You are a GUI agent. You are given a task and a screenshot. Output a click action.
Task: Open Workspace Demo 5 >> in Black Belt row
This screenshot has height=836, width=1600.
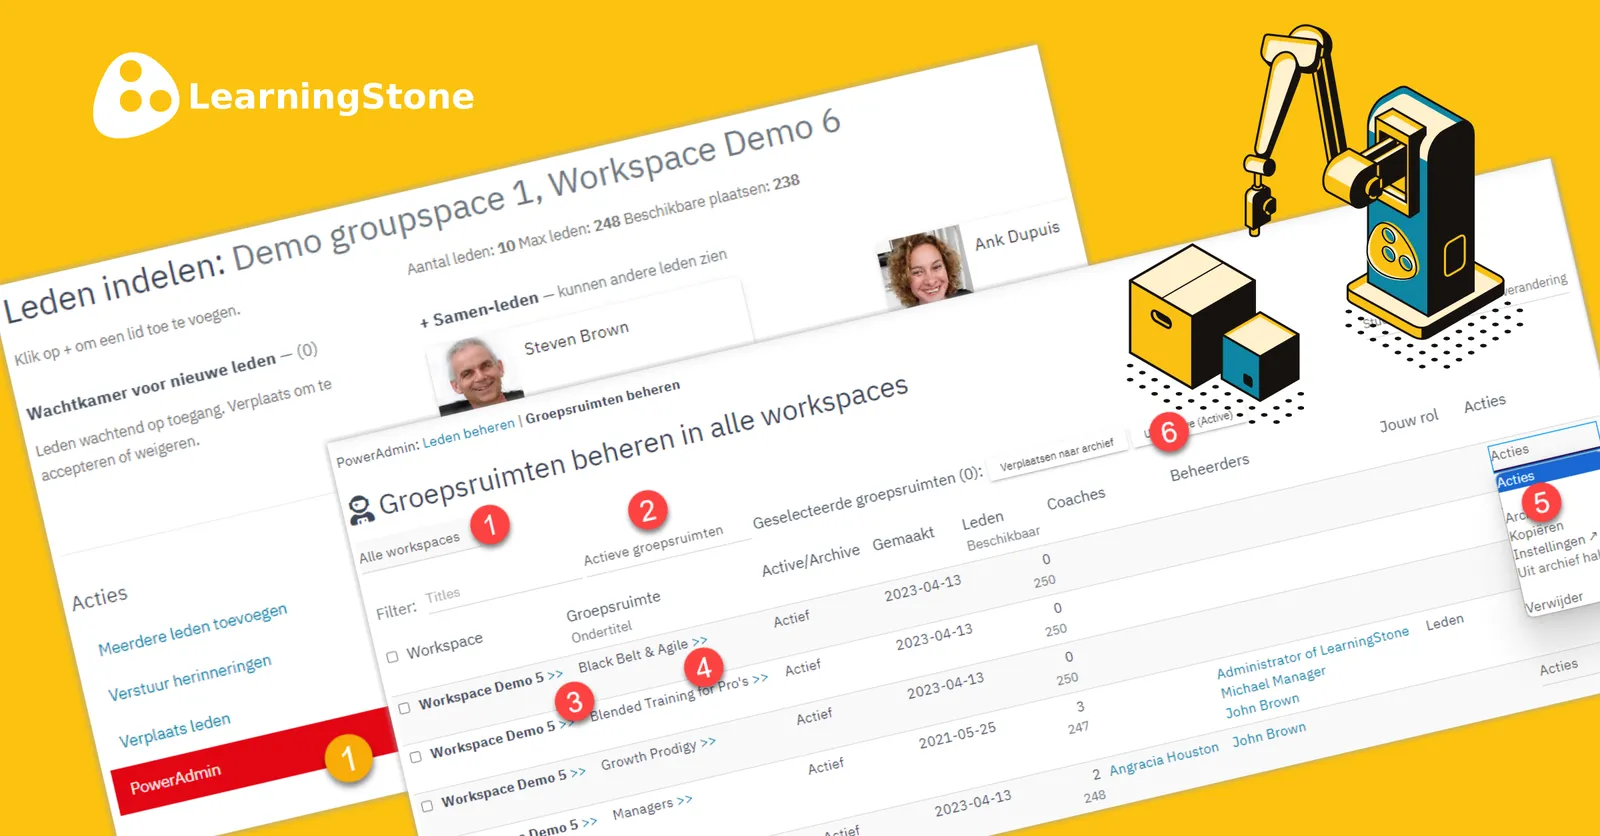(490, 689)
